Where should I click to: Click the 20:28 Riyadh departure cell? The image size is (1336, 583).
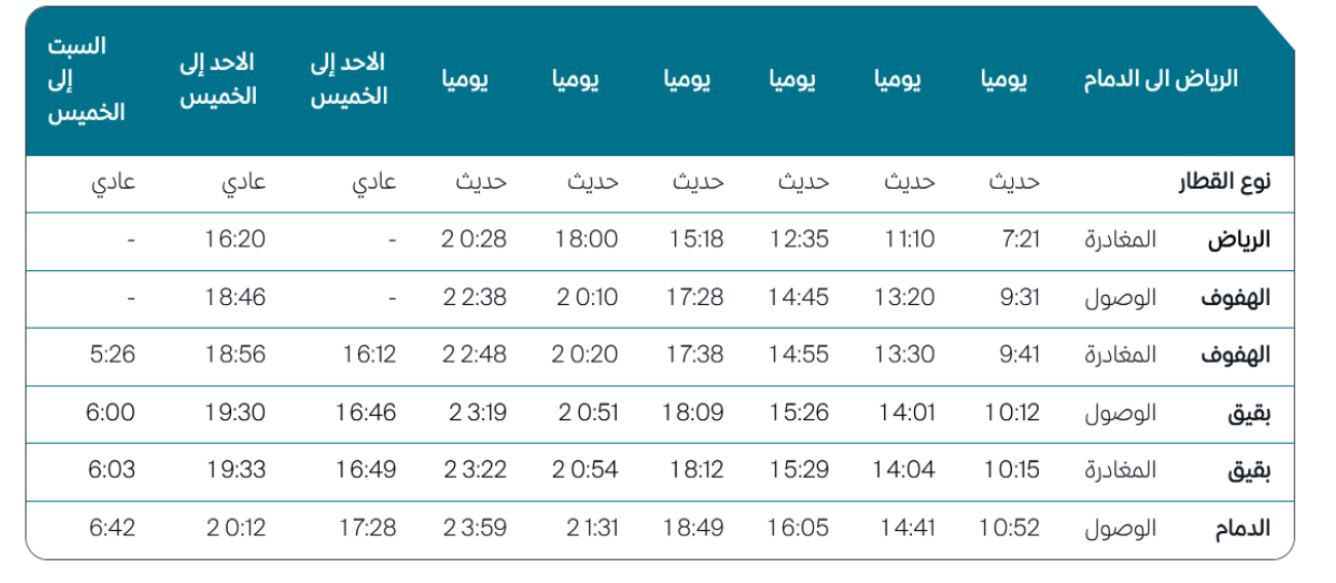[473, 240]
